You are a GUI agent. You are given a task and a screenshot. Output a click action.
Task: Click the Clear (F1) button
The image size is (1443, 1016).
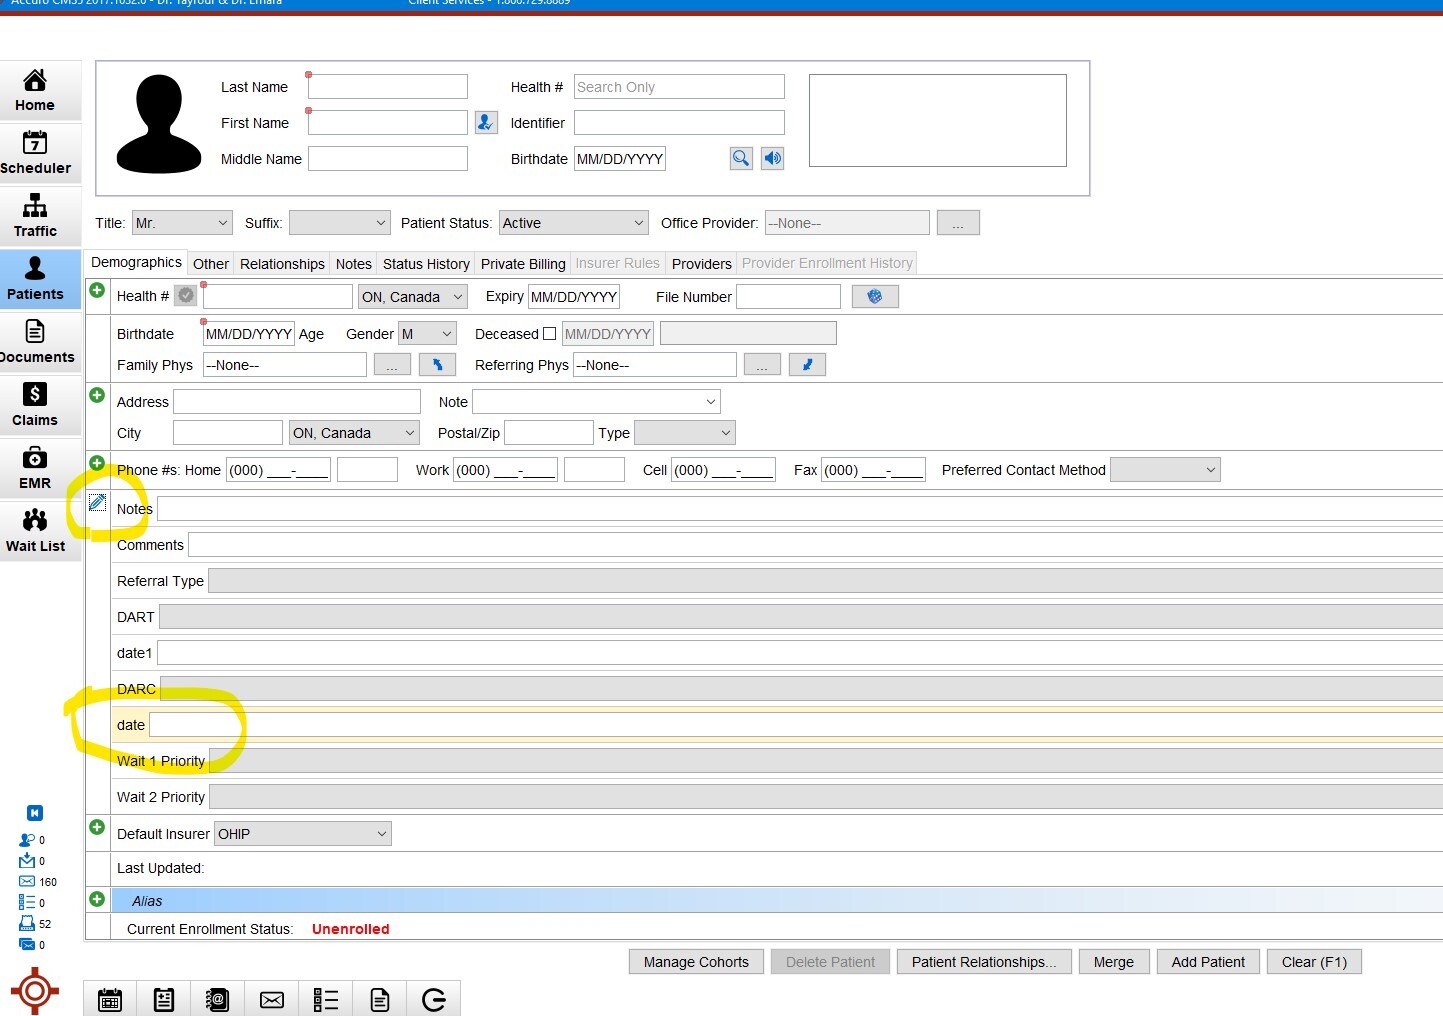click(1314, 962)
